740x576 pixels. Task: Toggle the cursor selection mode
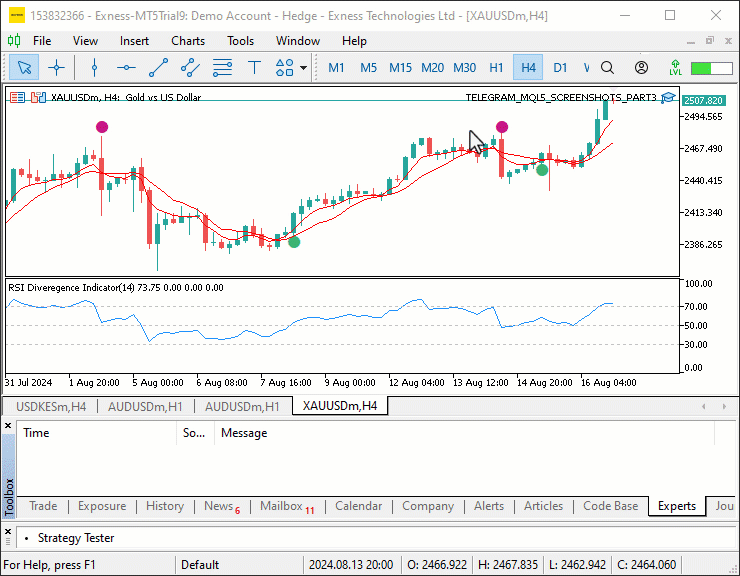[x=24, y=68]
